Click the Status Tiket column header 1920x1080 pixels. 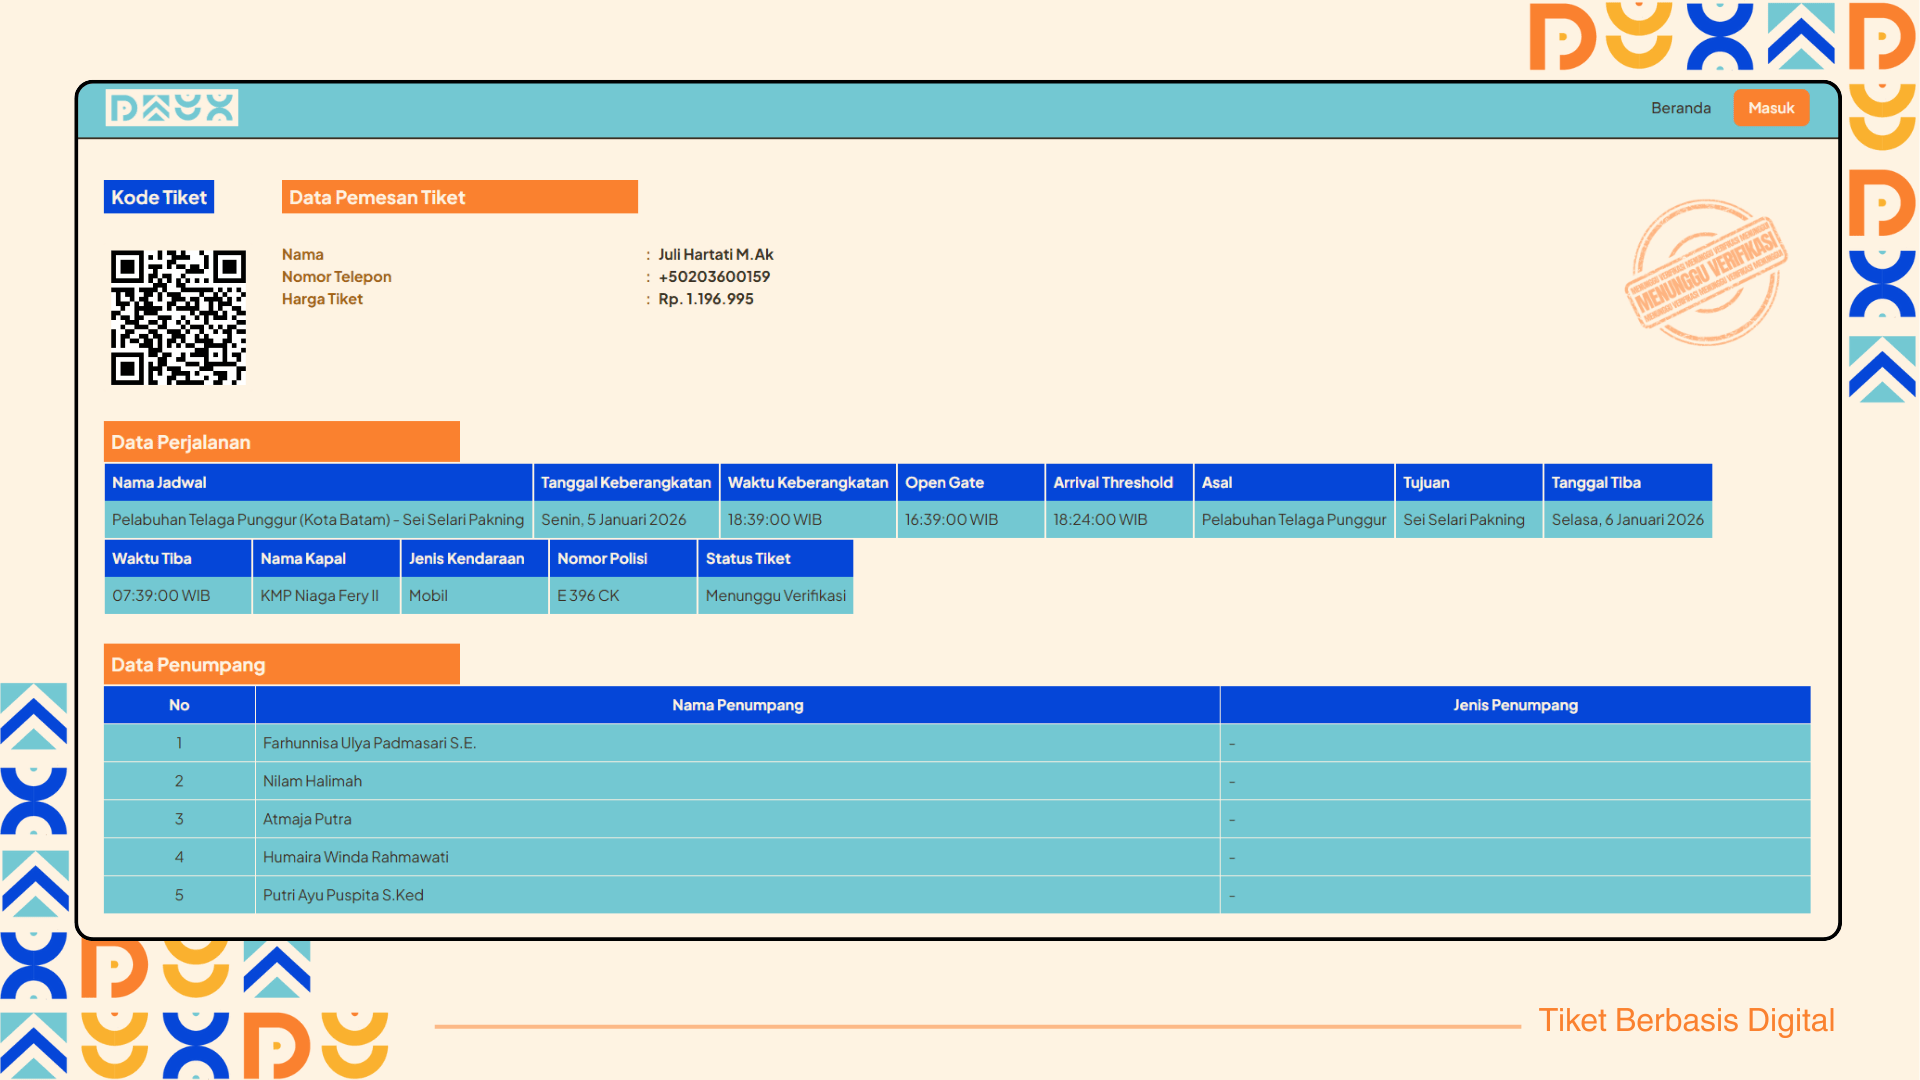point(775,558)
